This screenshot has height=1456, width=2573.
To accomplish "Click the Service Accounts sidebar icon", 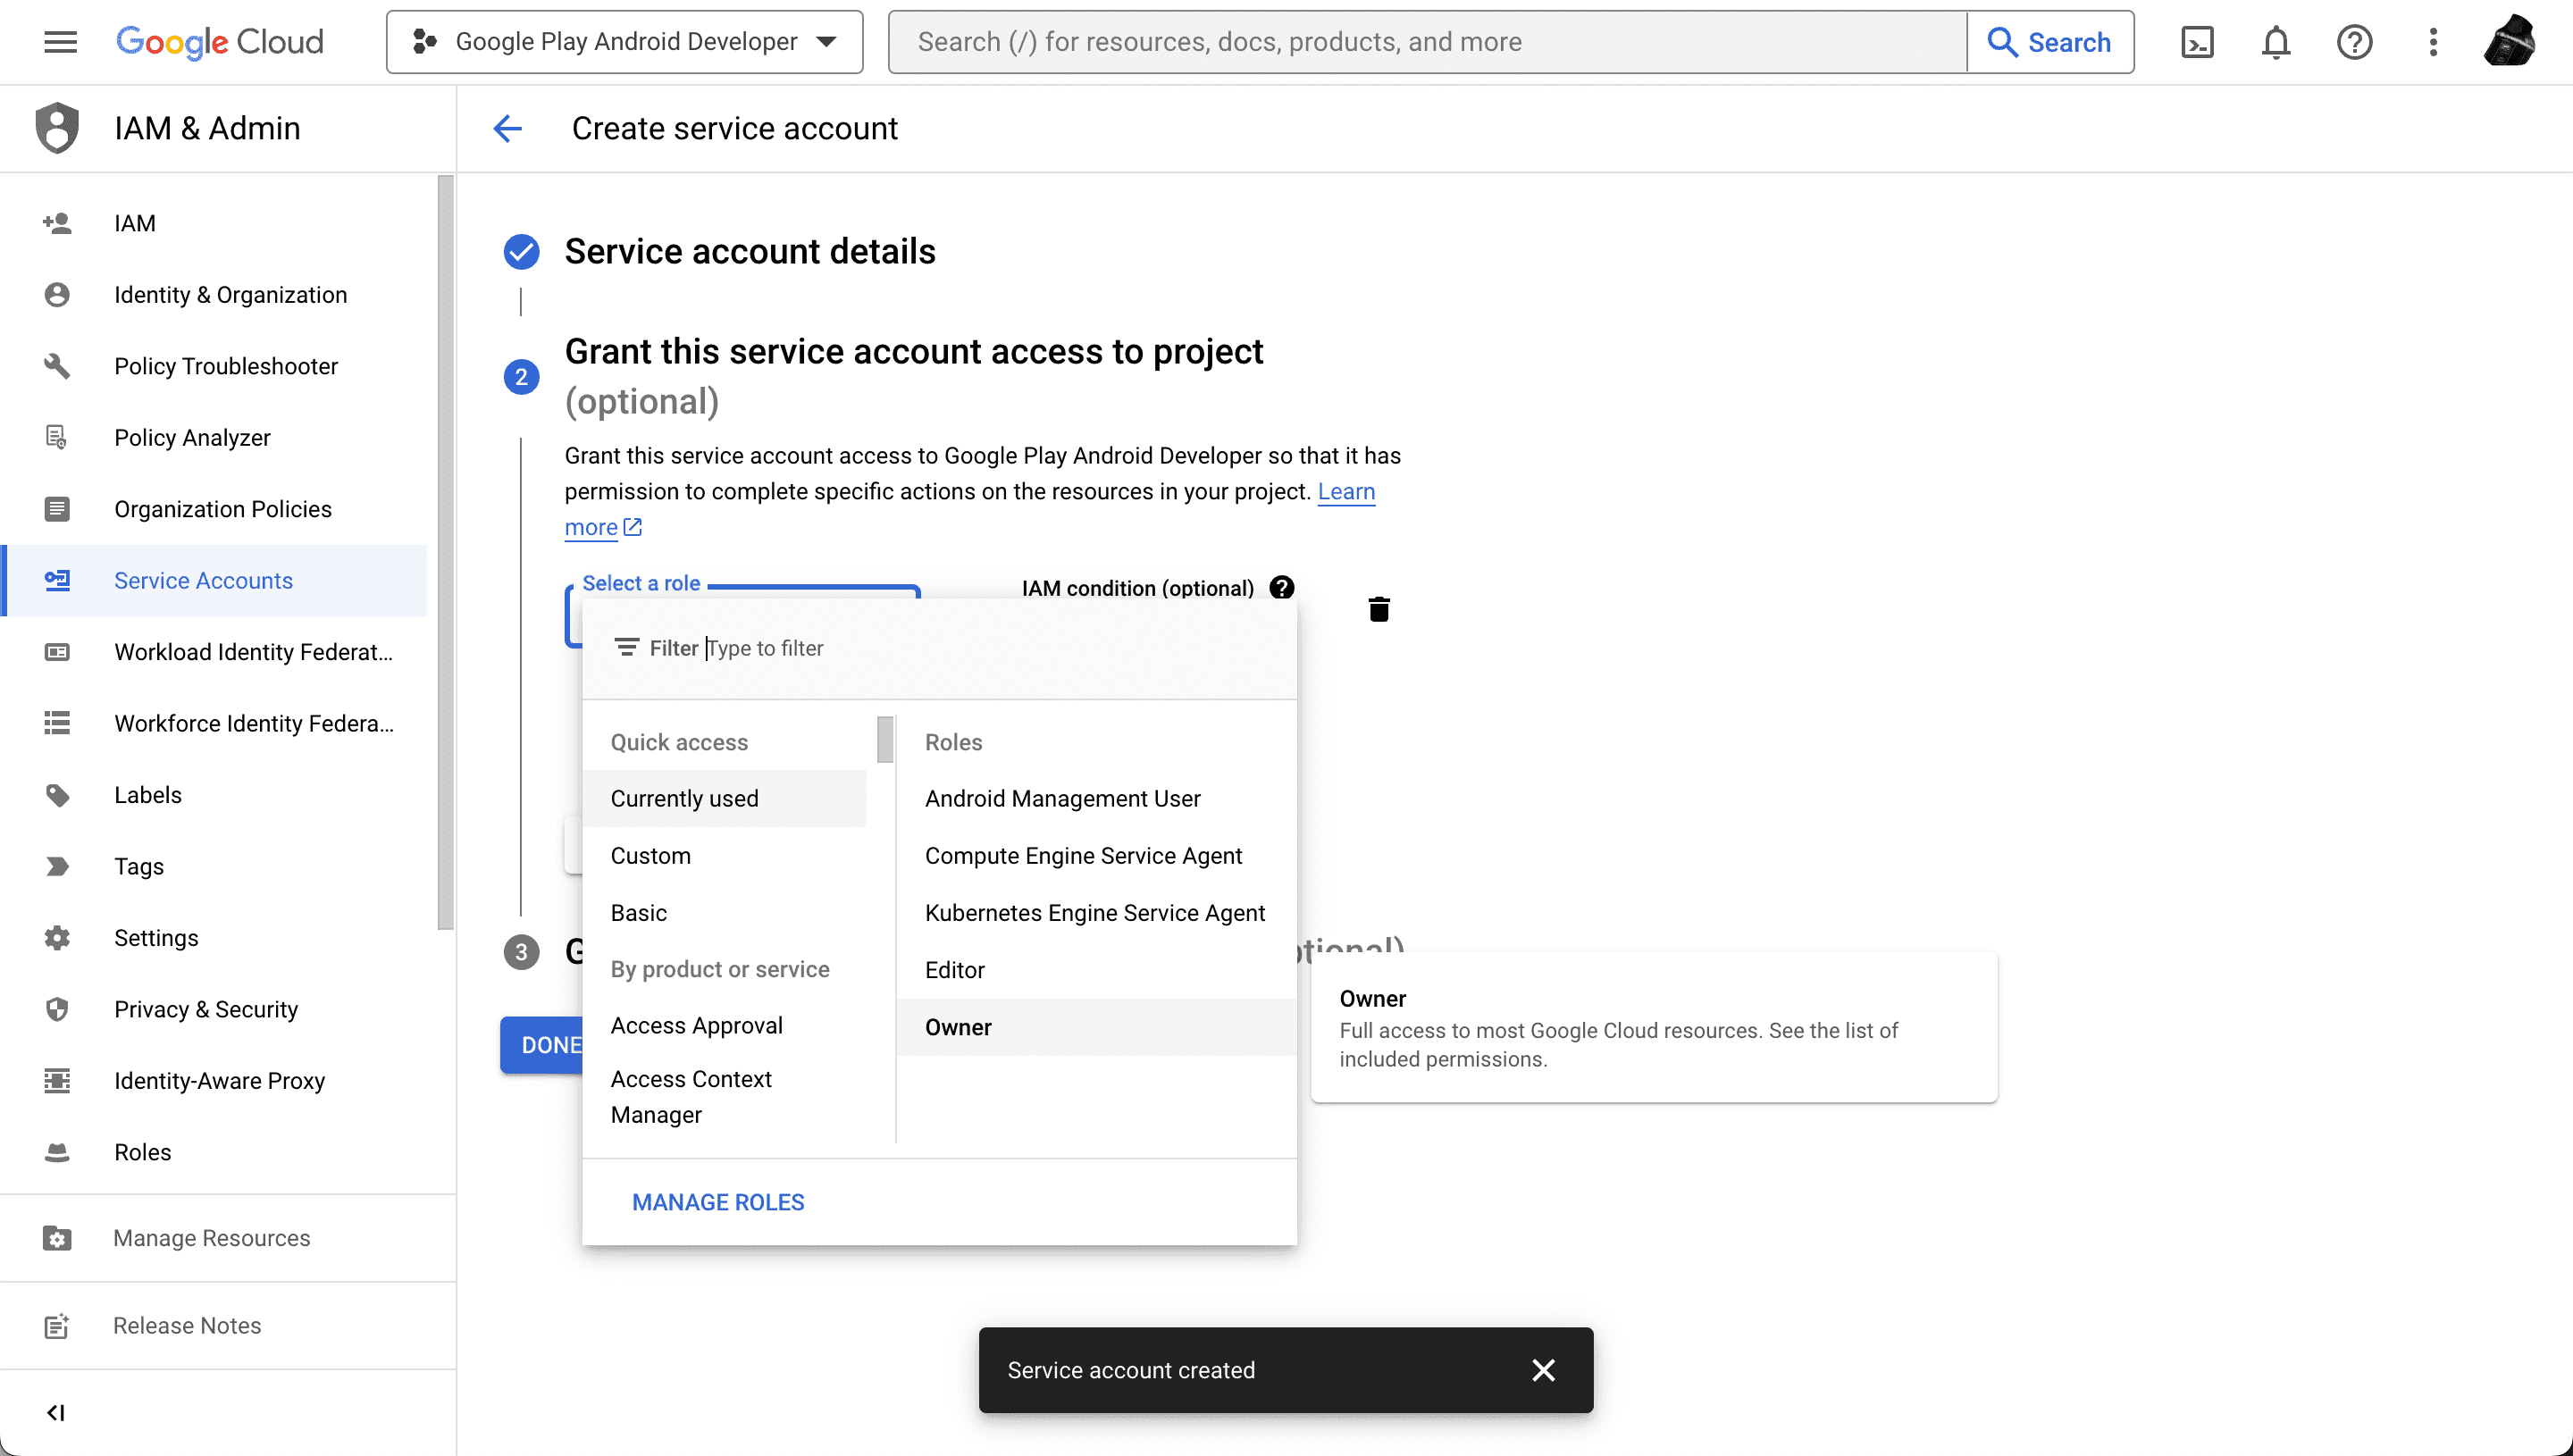I will [x=56, y=580].
